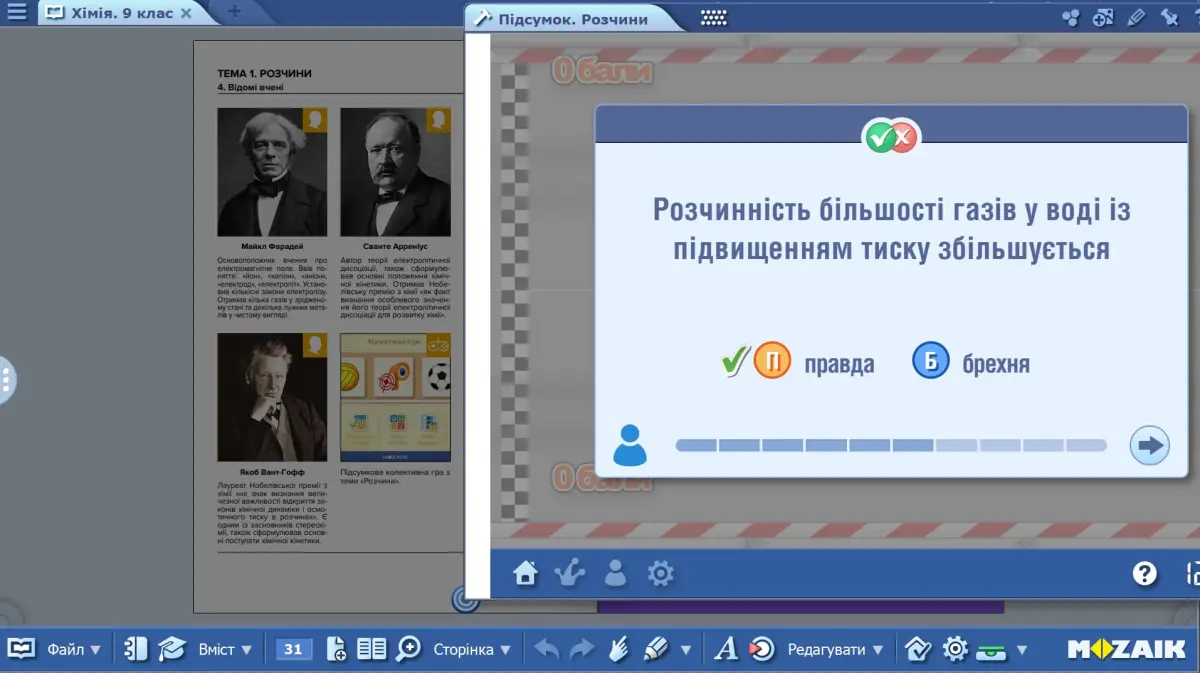The width and height of the screenshot is (1200, 673).
Task: Click the quiz progress bar
Action: (x=891, y=445)
